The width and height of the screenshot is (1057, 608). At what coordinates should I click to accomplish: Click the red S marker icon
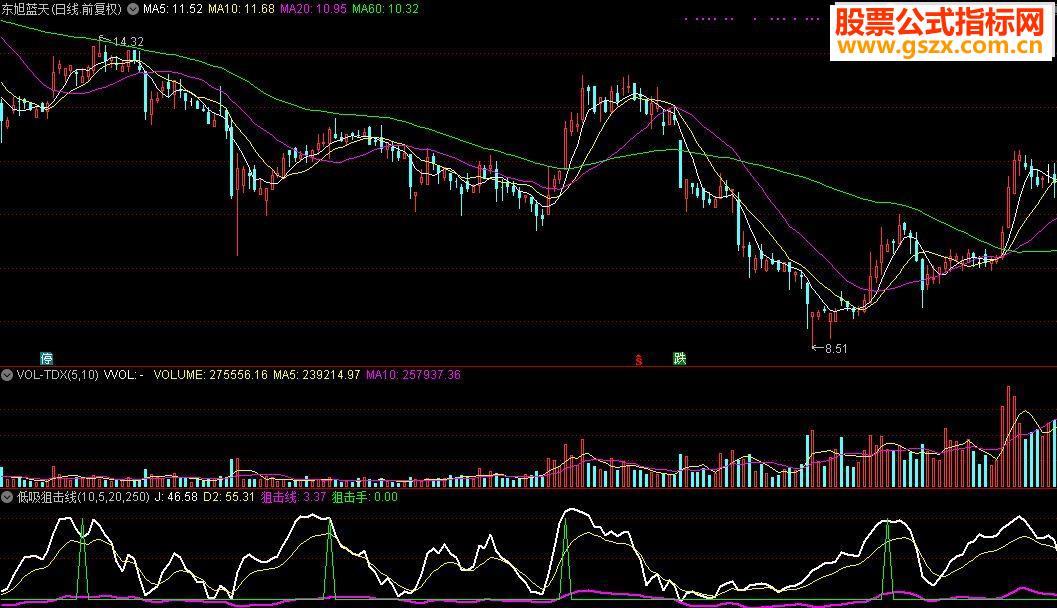click(638, 360)
